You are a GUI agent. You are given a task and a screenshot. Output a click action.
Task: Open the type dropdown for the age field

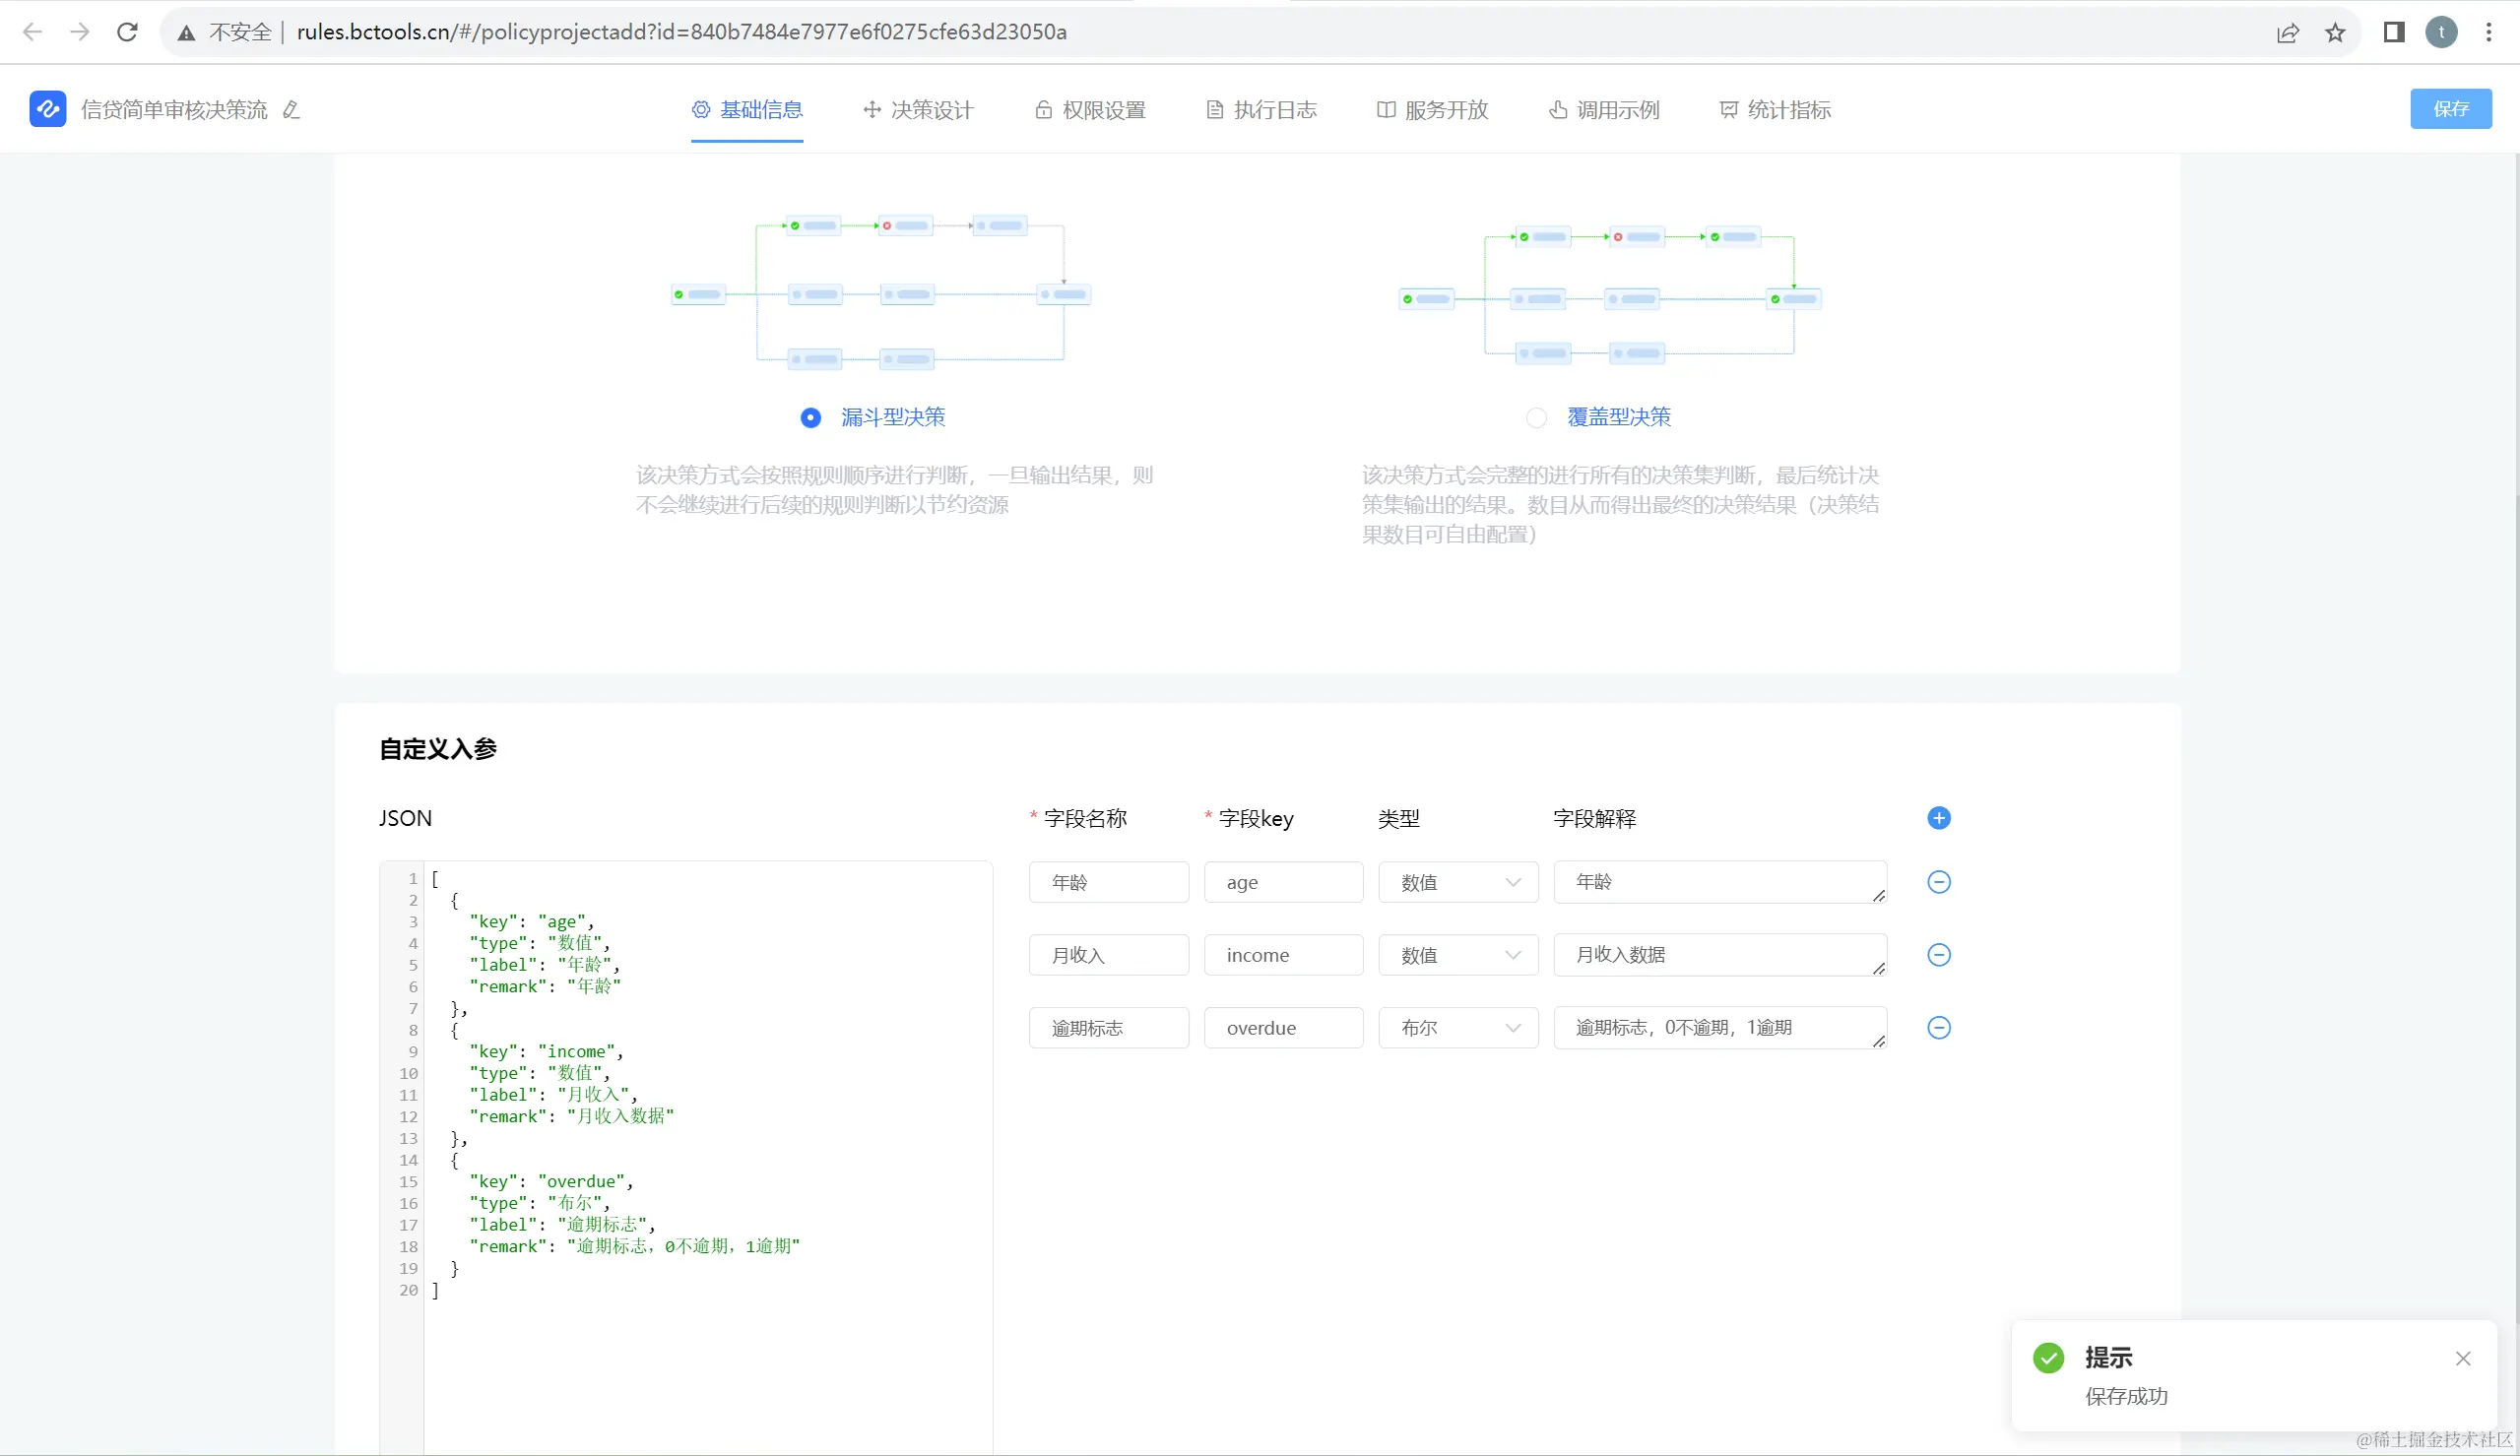click(x=1458, y=882)
